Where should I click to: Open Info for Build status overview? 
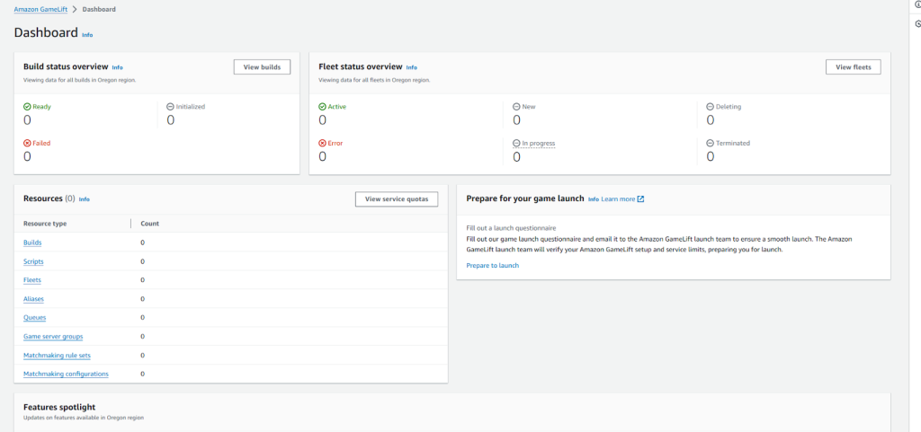click(117, 68)
